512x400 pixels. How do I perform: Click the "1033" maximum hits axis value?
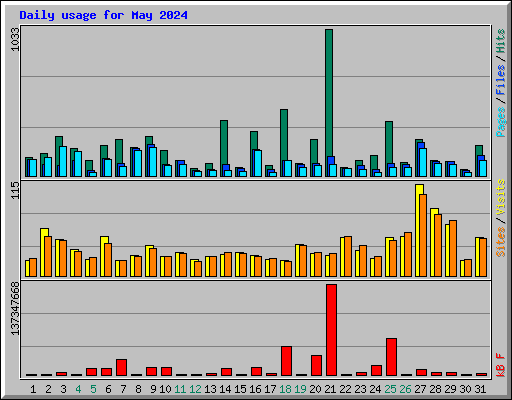coord(15,39)
